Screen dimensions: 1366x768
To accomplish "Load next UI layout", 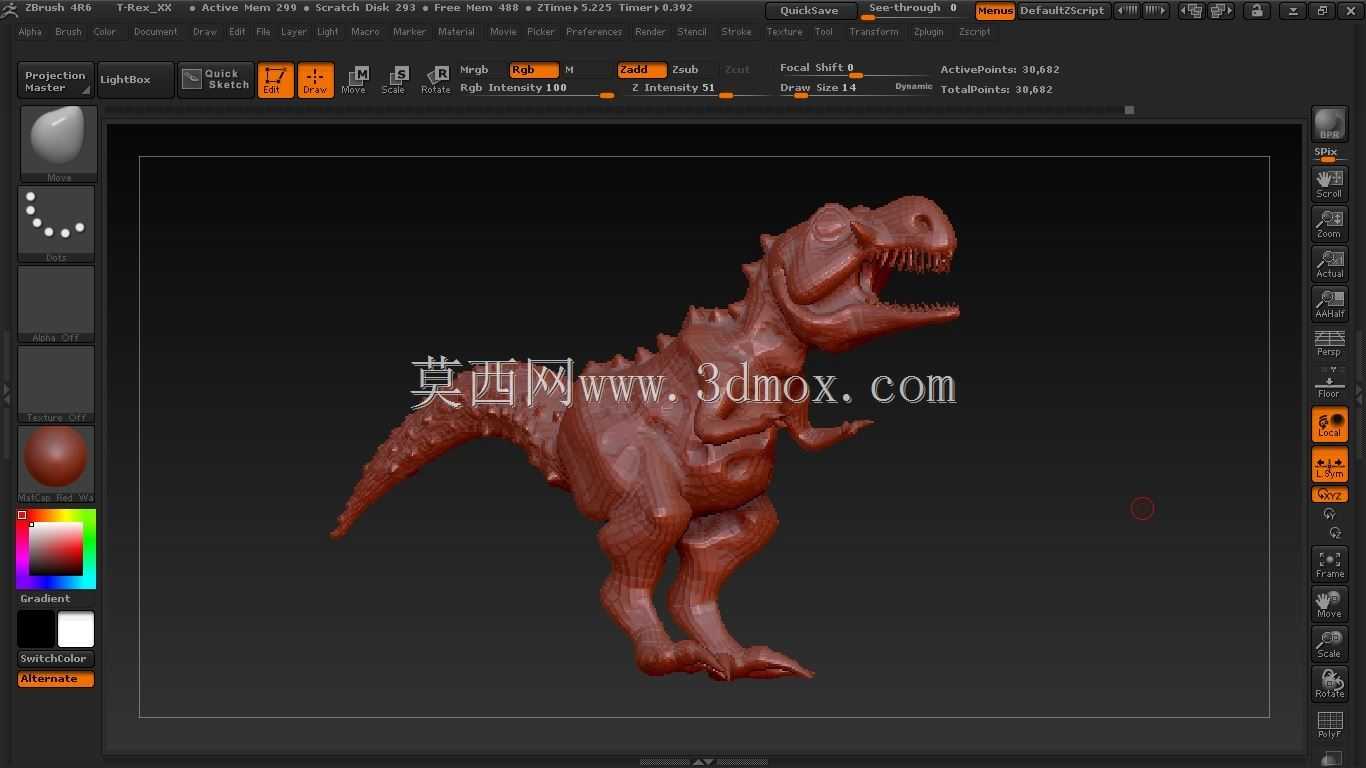I will [x=1221, y=11].
